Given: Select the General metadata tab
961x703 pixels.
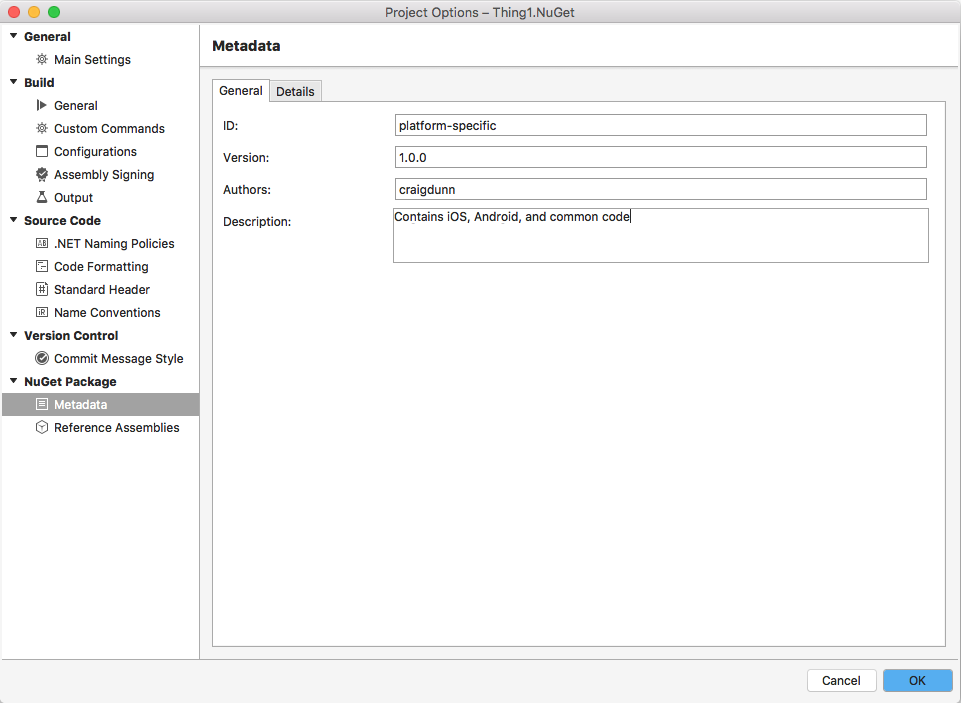Looking at the screenshot, I should pos(241,91).
